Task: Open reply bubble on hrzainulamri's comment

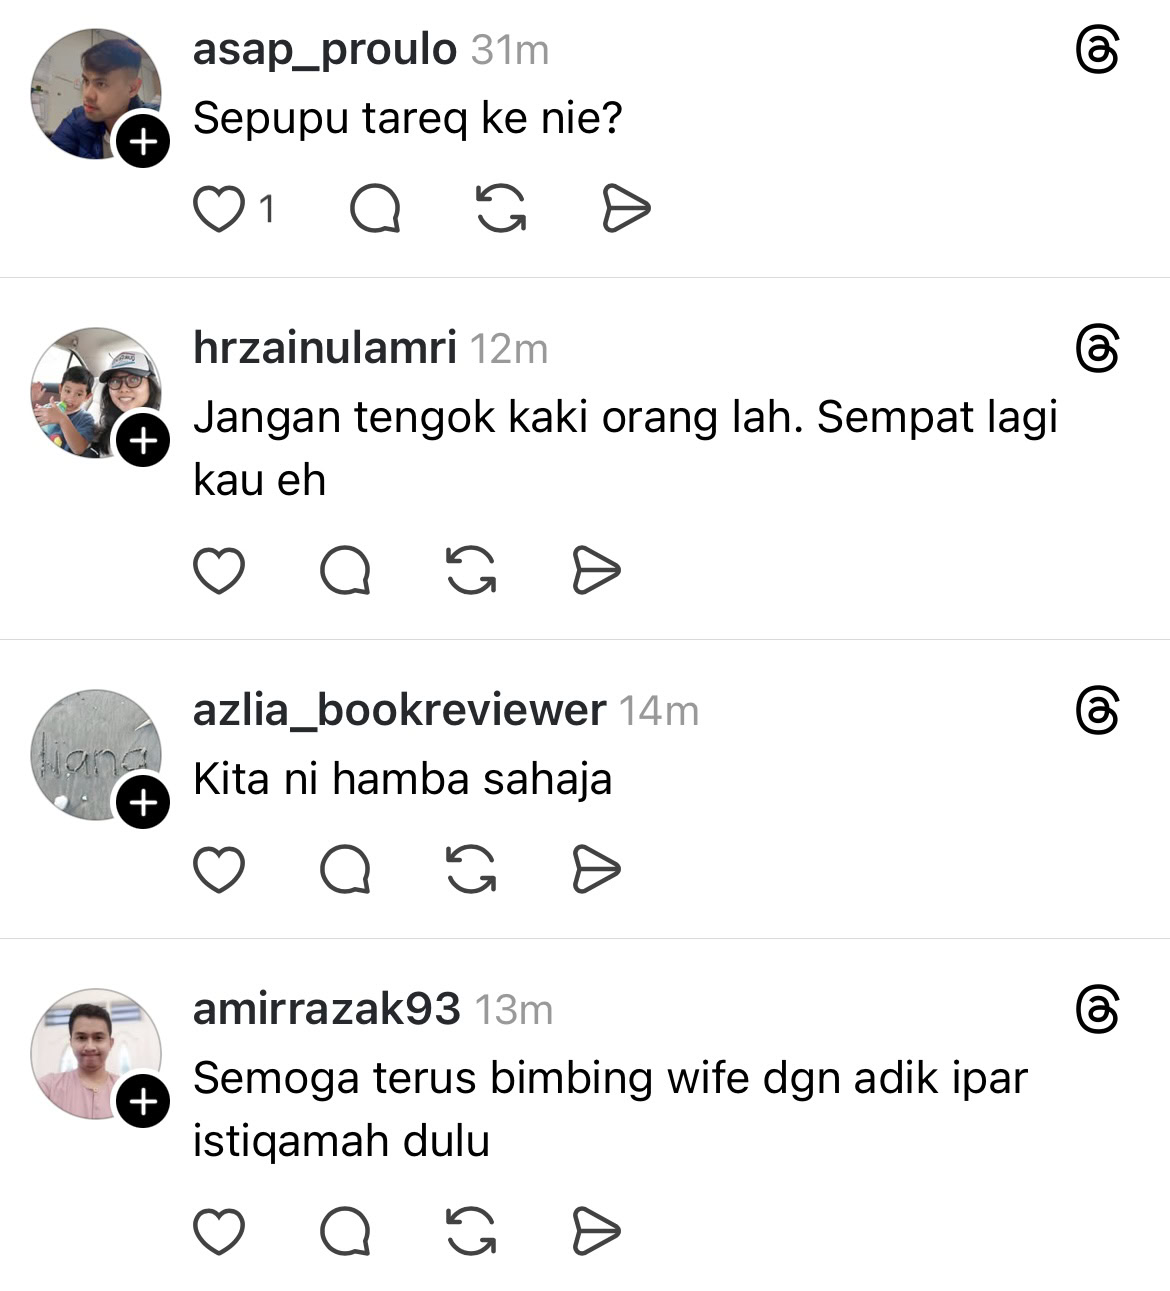Action: click(x=345, y=571)
